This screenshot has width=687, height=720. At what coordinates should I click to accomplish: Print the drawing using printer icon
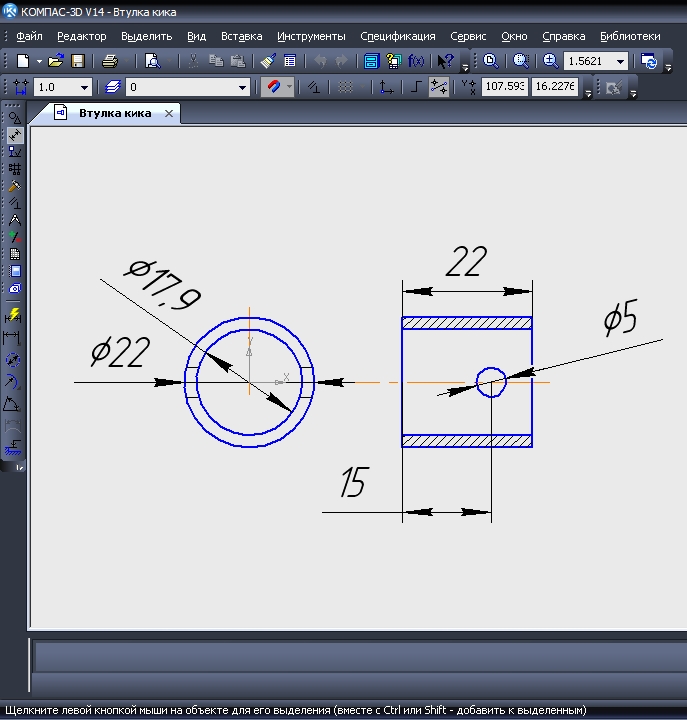pyautogui.click(x=109, y=61)
